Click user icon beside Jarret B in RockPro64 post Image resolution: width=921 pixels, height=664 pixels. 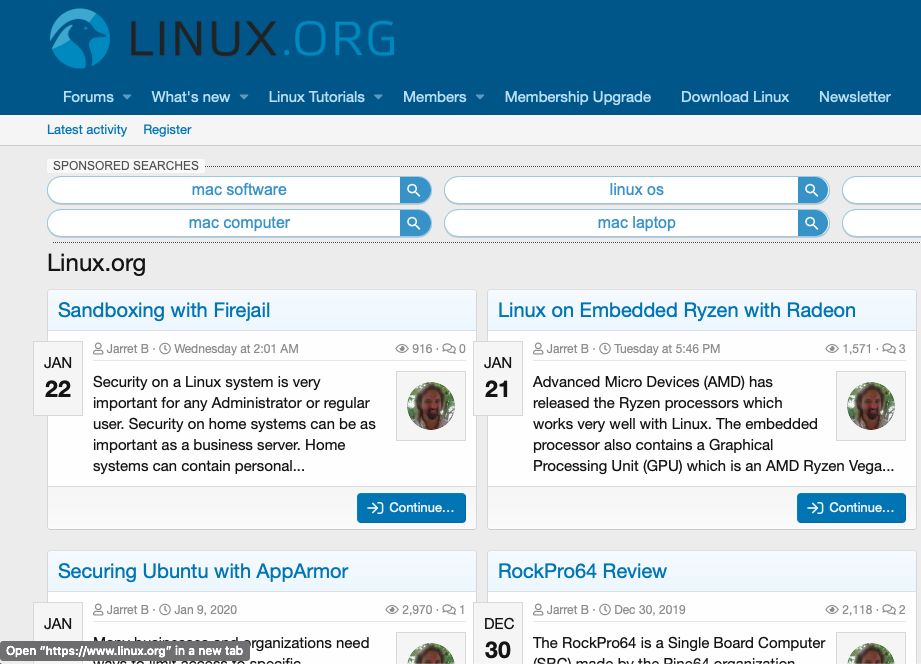tap(538, 610)
